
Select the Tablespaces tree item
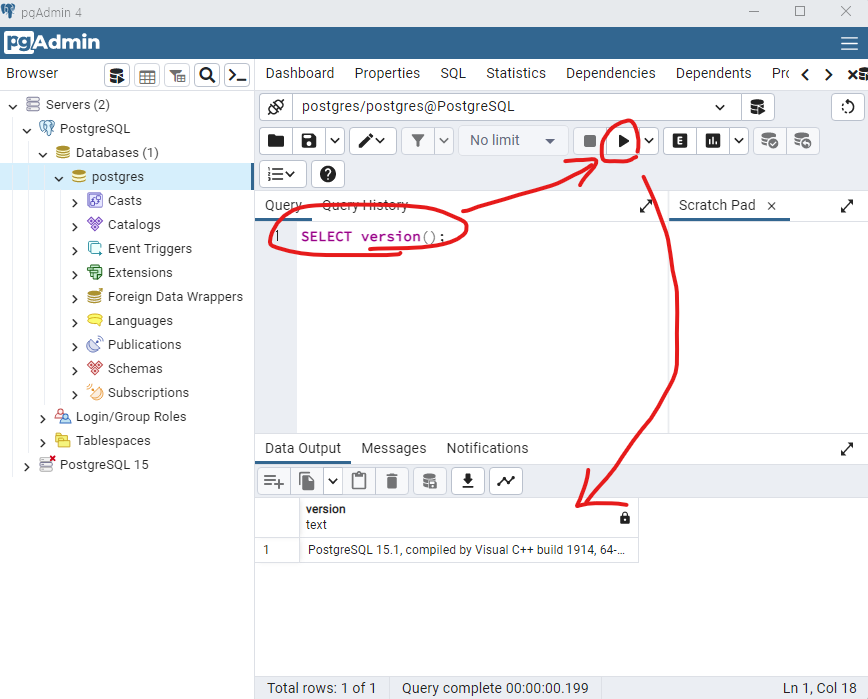[x=113, y=441]
